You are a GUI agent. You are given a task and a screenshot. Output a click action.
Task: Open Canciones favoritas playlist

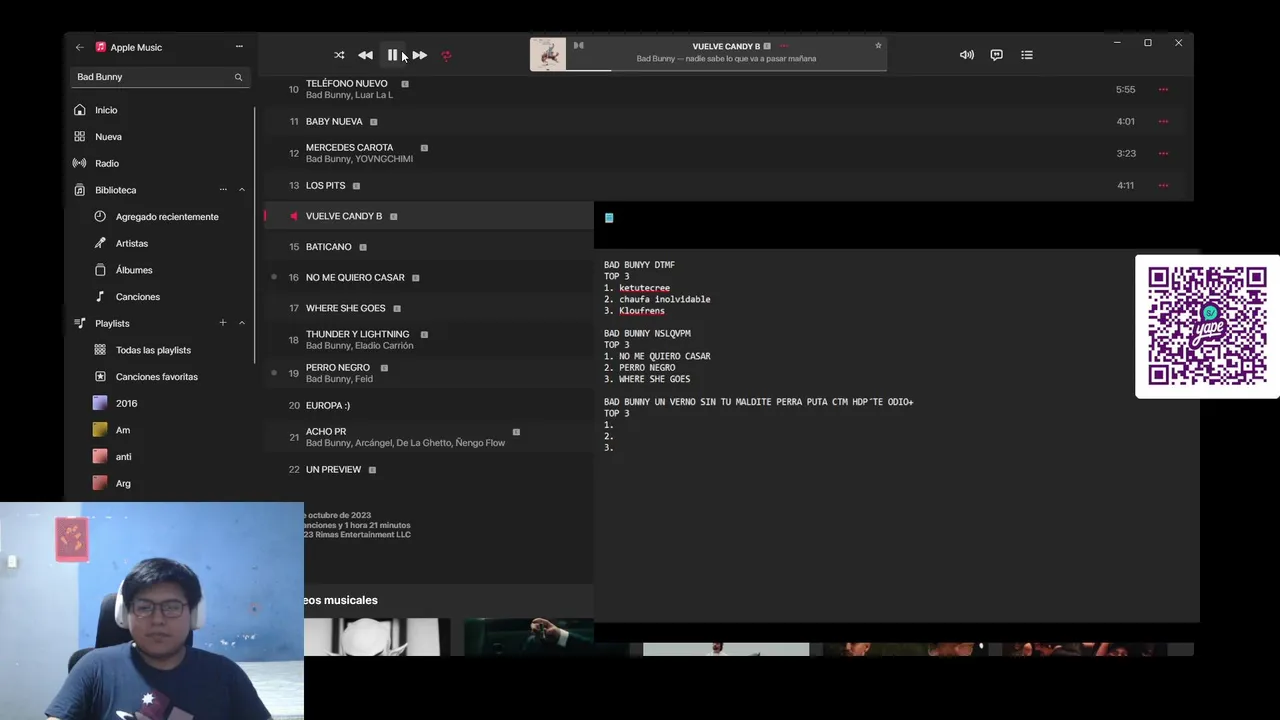tap(157, 377)
